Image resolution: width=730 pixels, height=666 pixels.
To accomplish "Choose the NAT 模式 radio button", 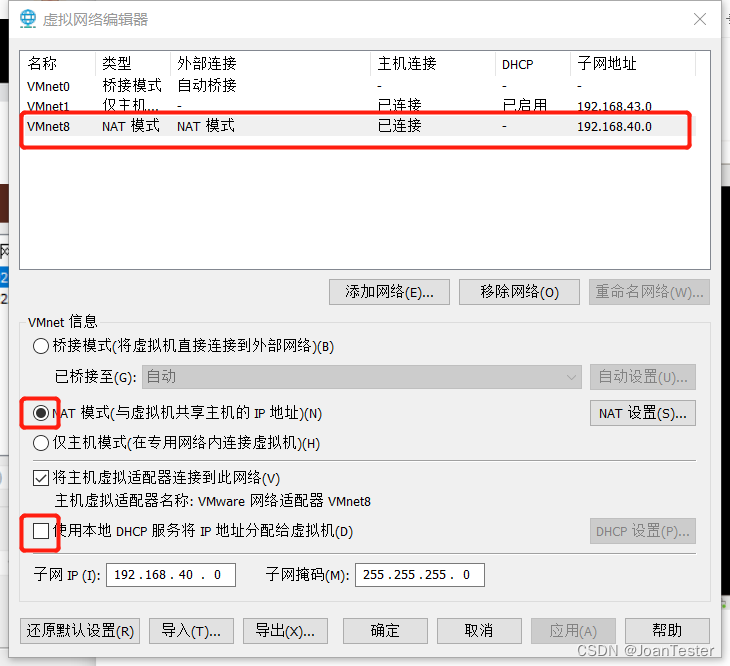I will pos(41,413).
